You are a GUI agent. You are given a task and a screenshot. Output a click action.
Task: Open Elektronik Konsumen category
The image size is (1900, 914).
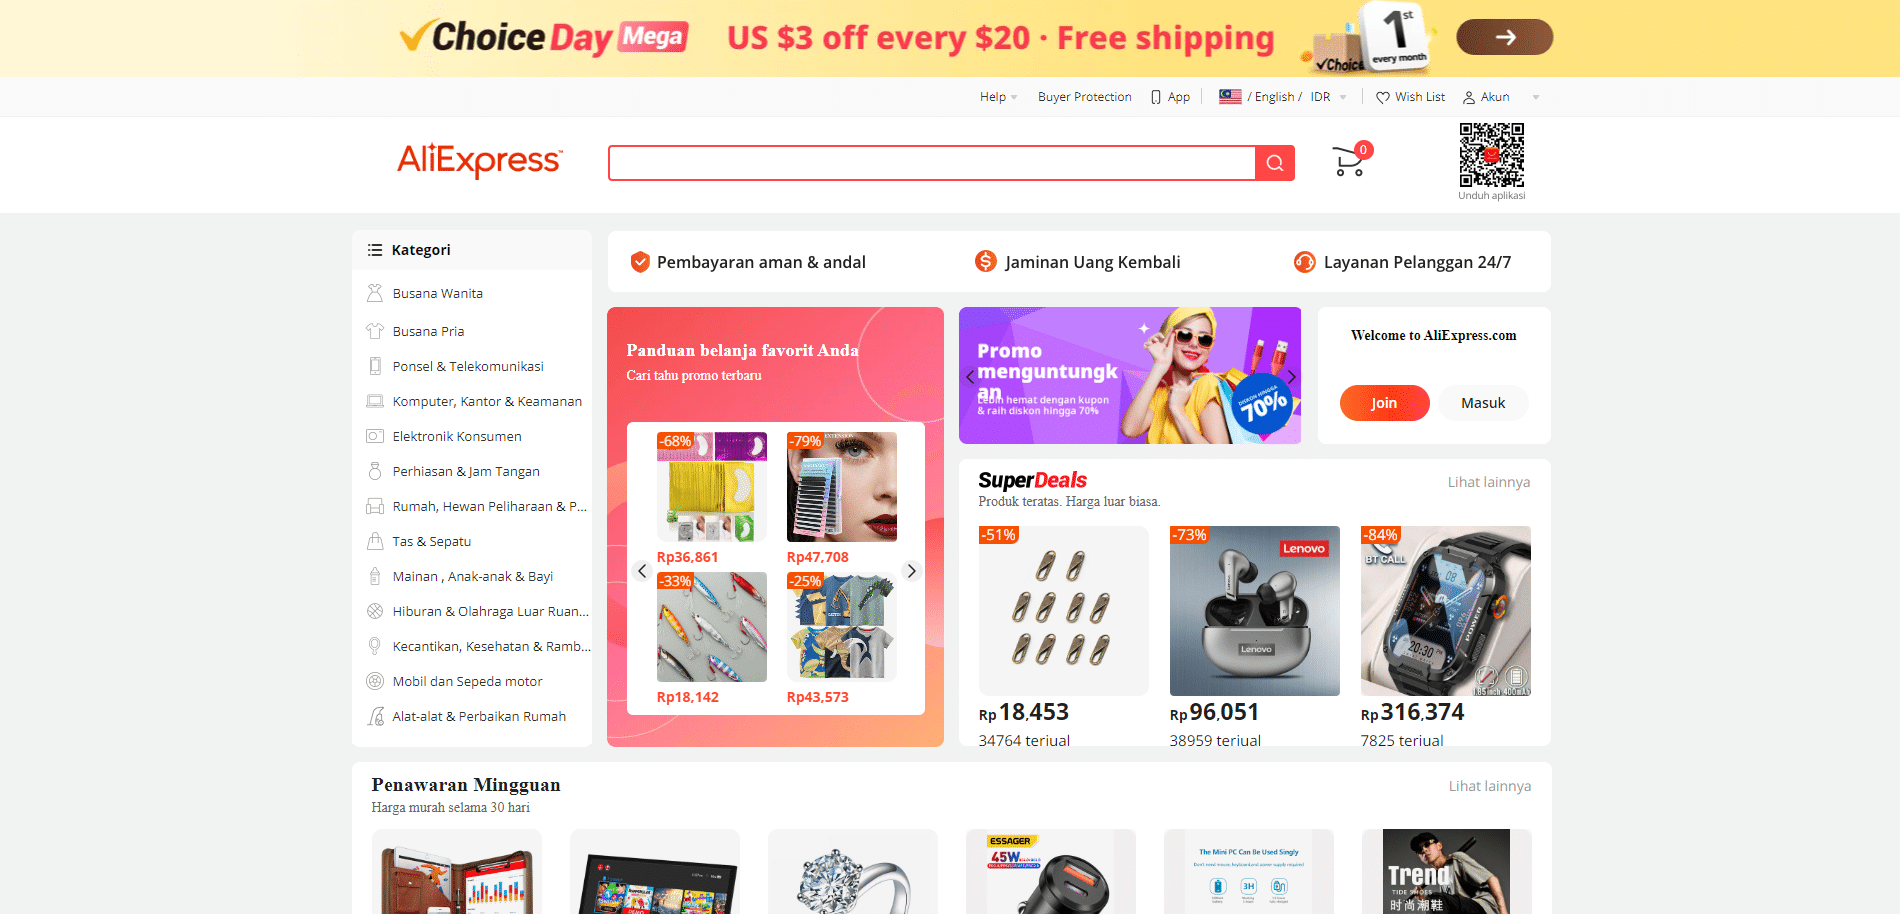(457, 436)
